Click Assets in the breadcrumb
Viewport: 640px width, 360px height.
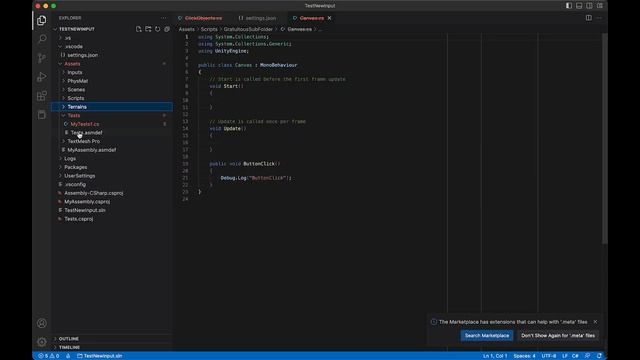coord(187,29)
